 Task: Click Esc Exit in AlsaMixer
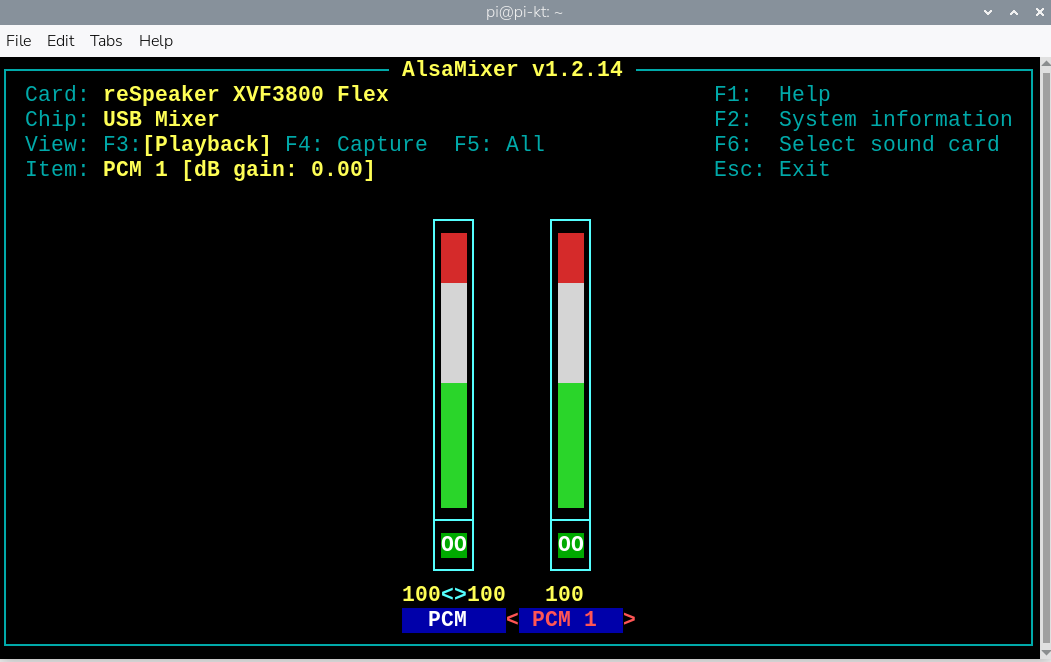point(772,169)
